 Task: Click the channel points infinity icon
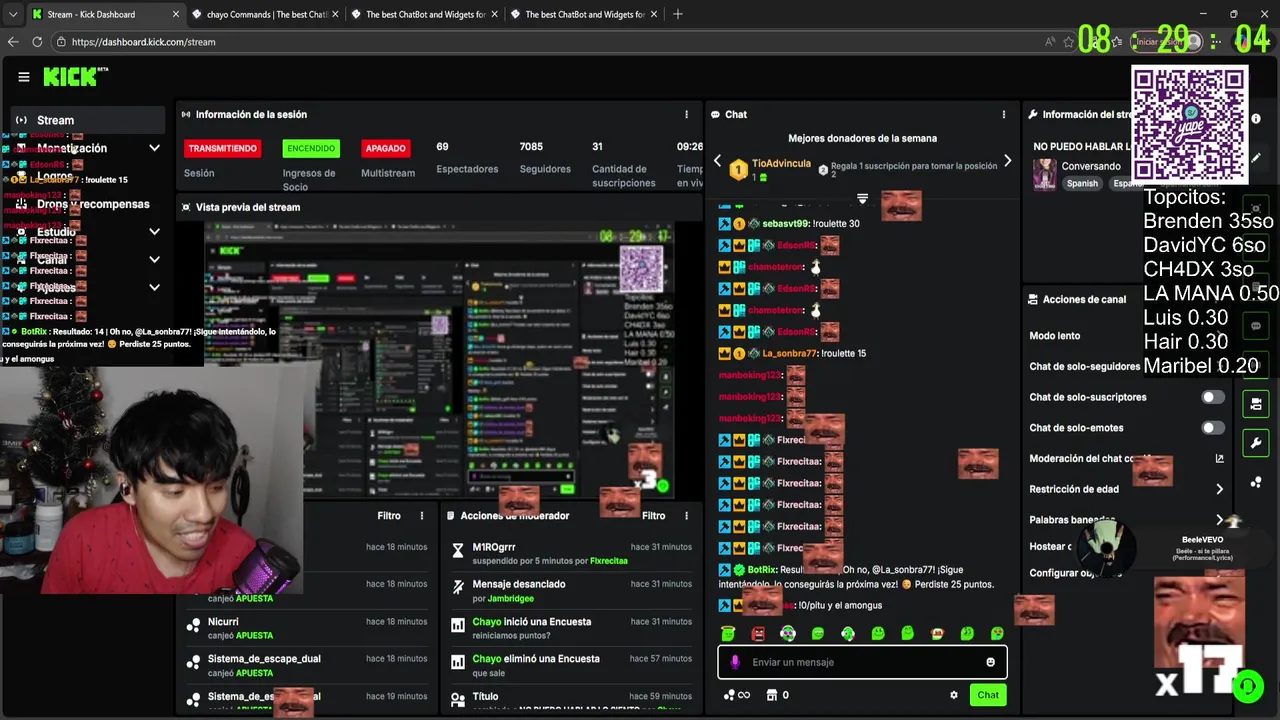(736, 695)
